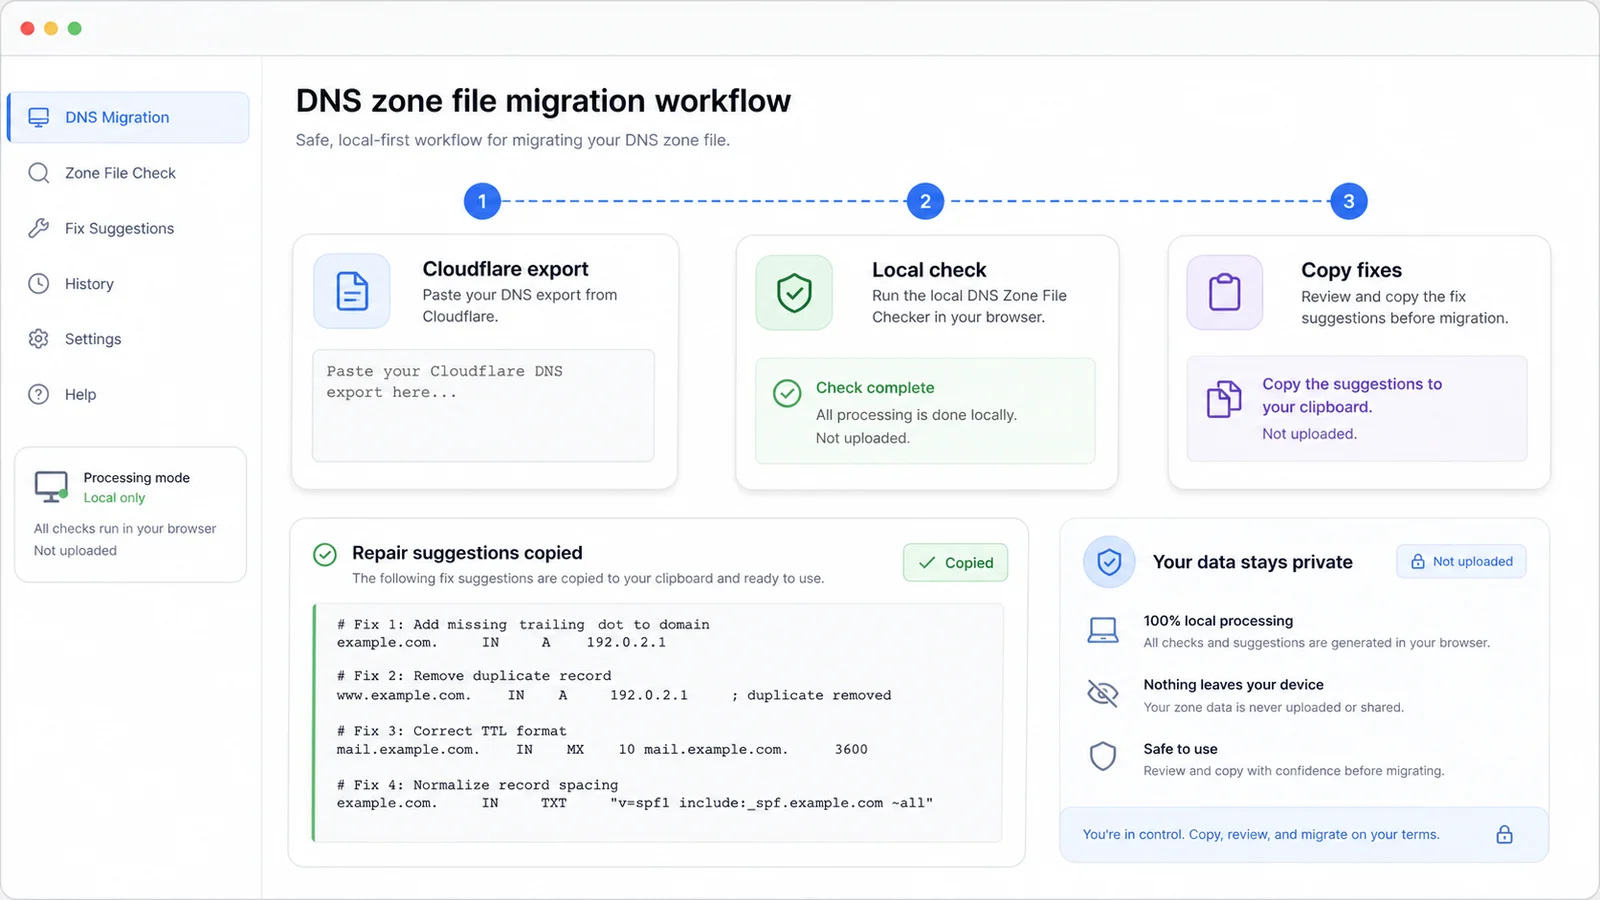This screenshot has width=1600, height=900.
Task: Click the Processing mode computer icon
Action: pos(51,487)
